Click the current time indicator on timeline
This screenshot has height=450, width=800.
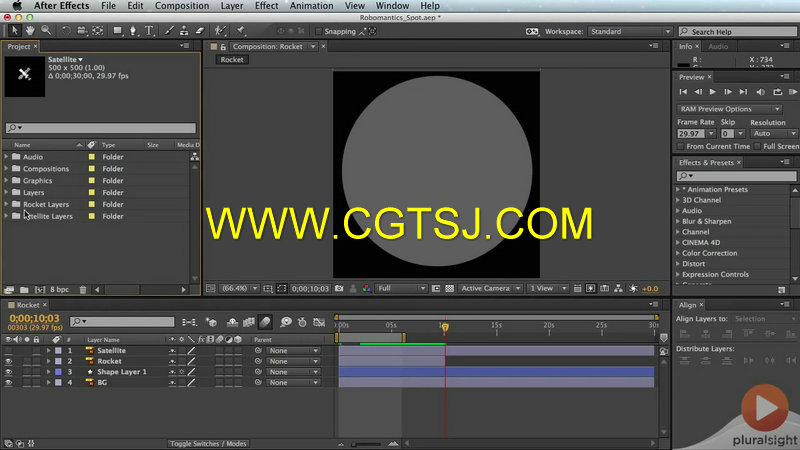coord(445,327)
